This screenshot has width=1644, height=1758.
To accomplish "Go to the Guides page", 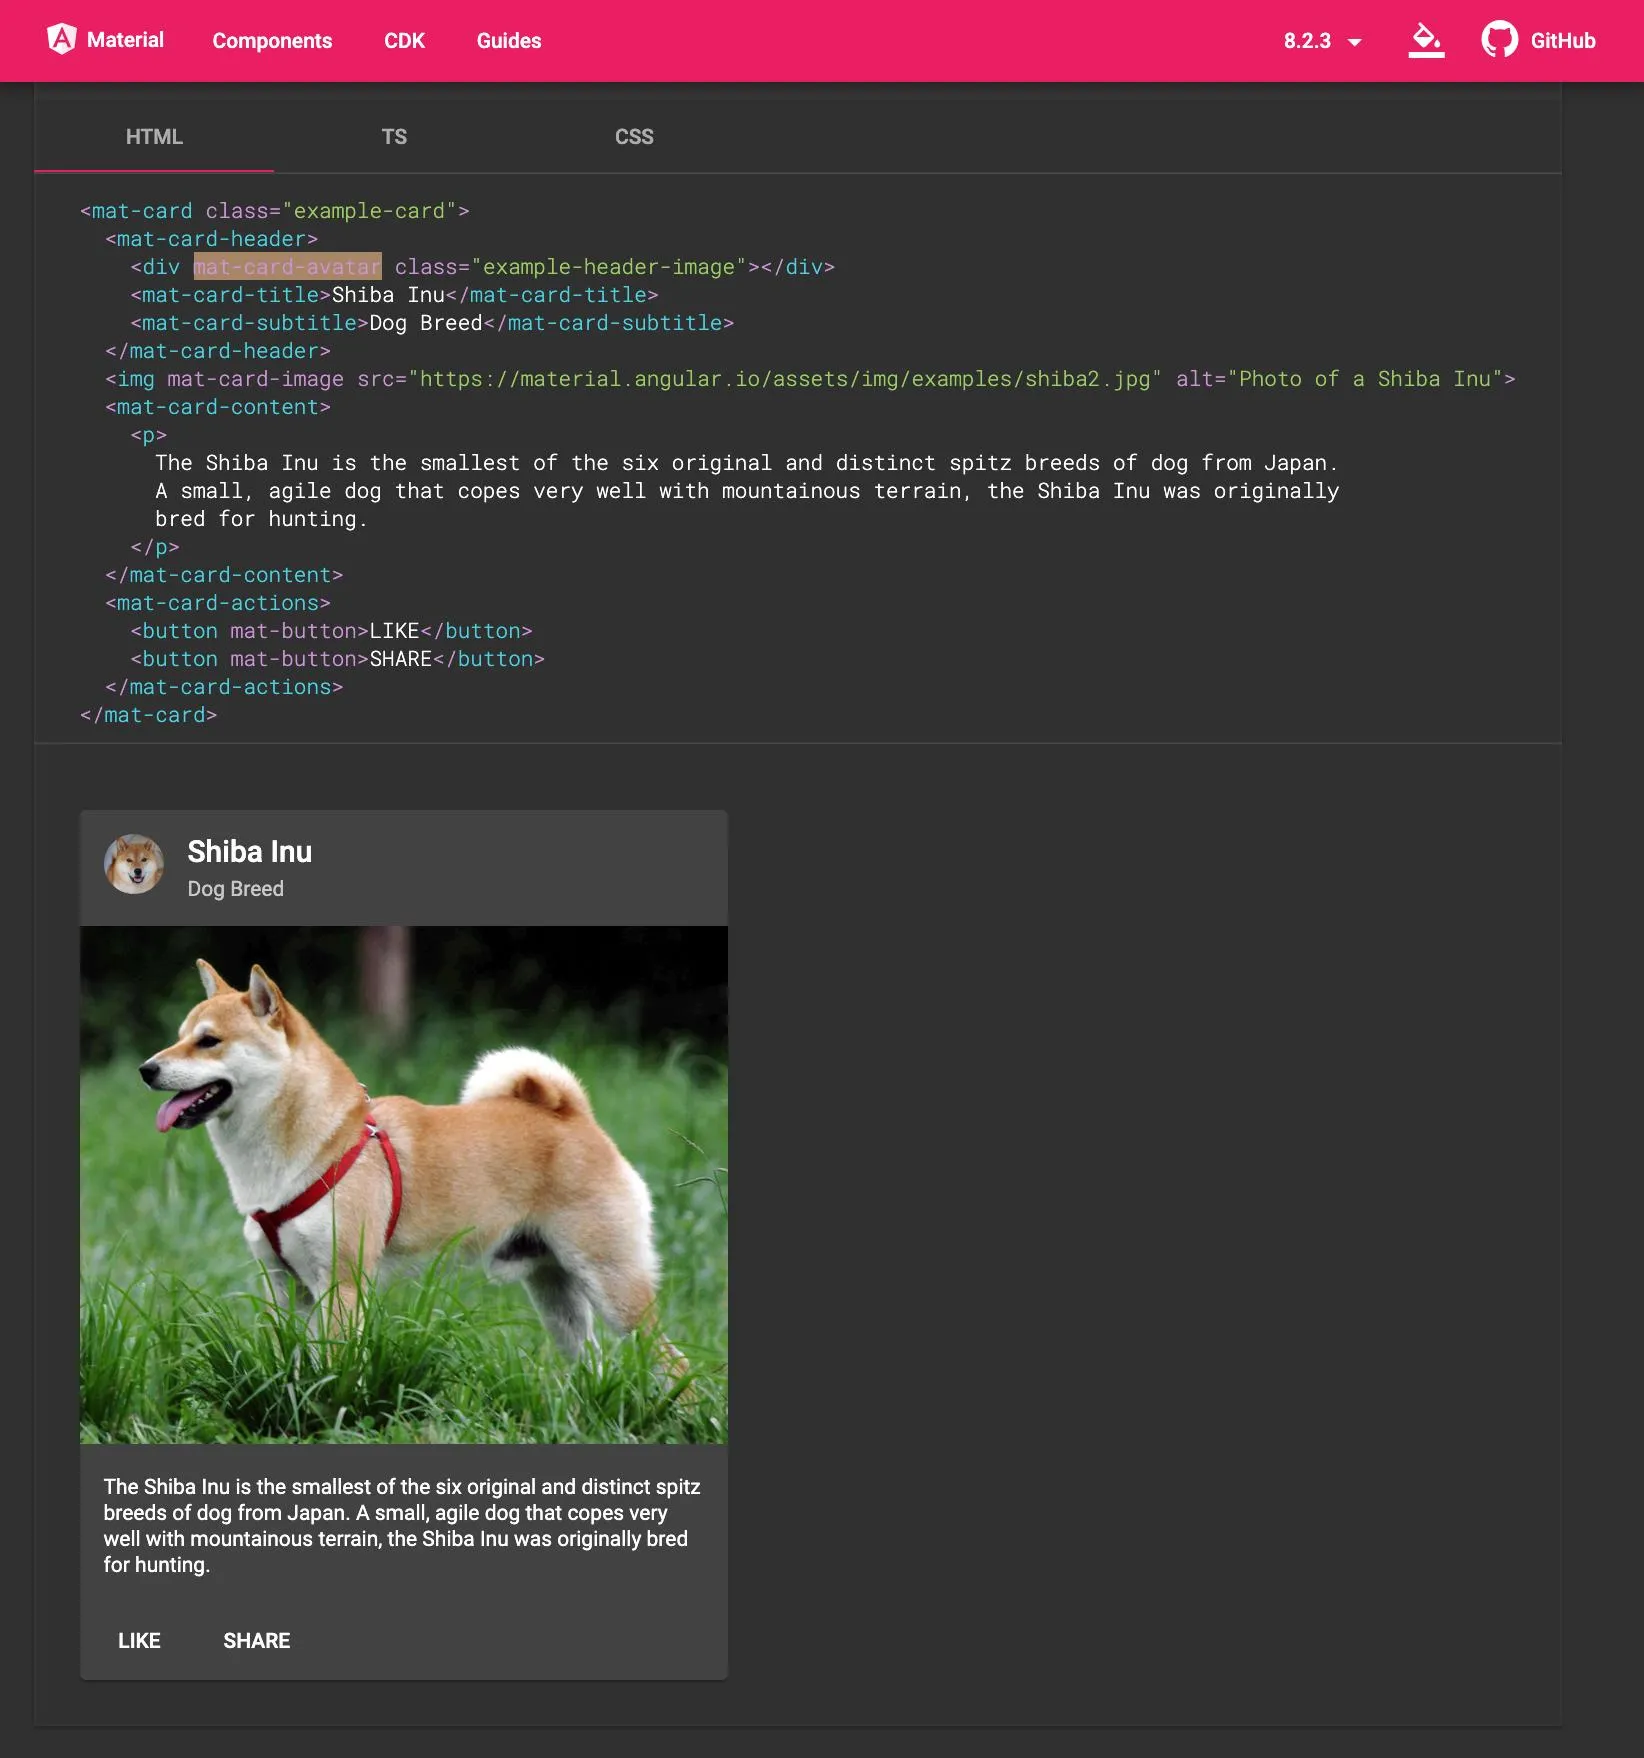I will coord(509,41).
